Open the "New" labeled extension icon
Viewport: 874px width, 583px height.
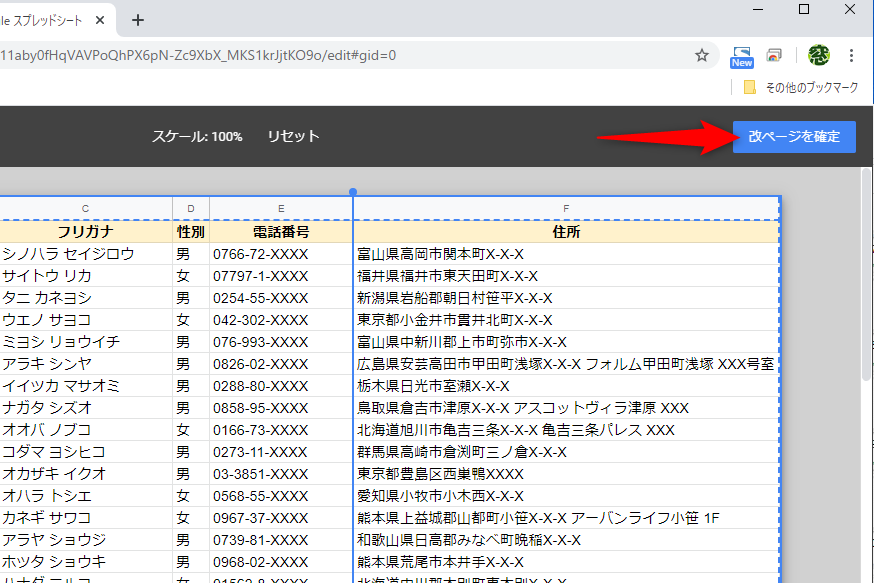(x=741, y=55)
